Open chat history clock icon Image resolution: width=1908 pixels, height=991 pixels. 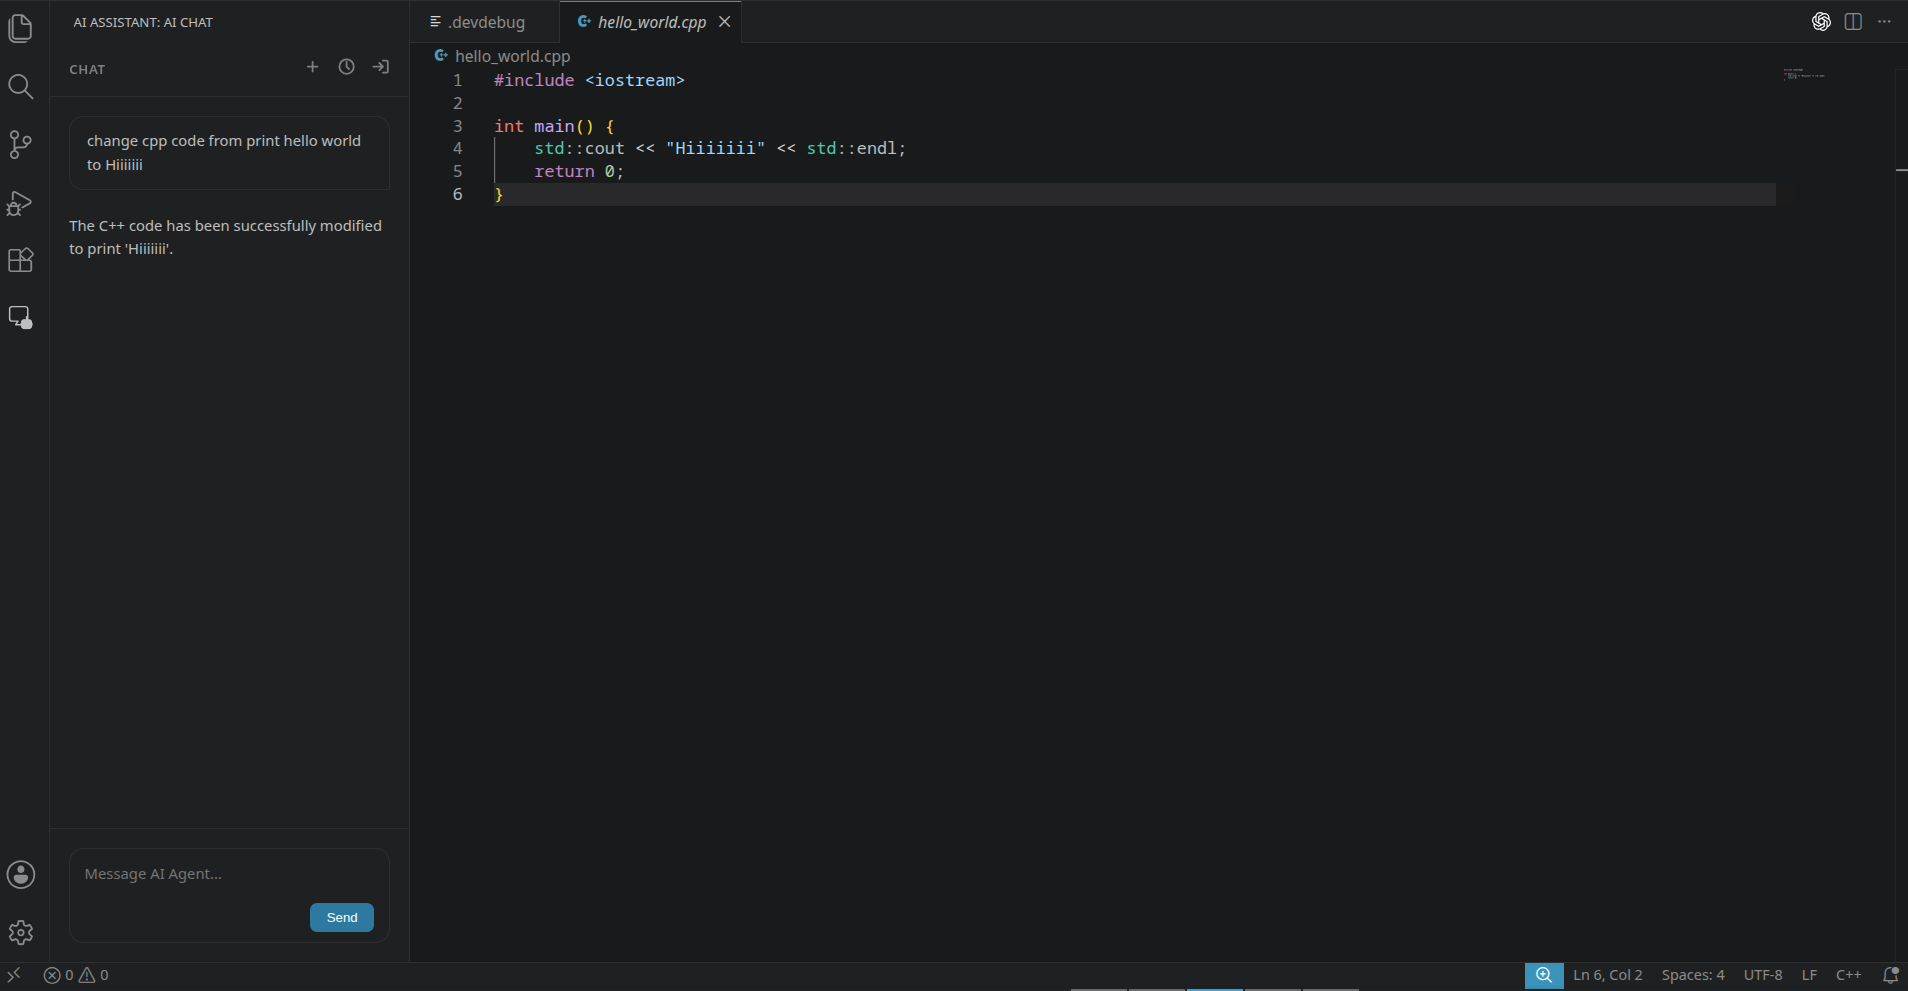coord(347,67)
